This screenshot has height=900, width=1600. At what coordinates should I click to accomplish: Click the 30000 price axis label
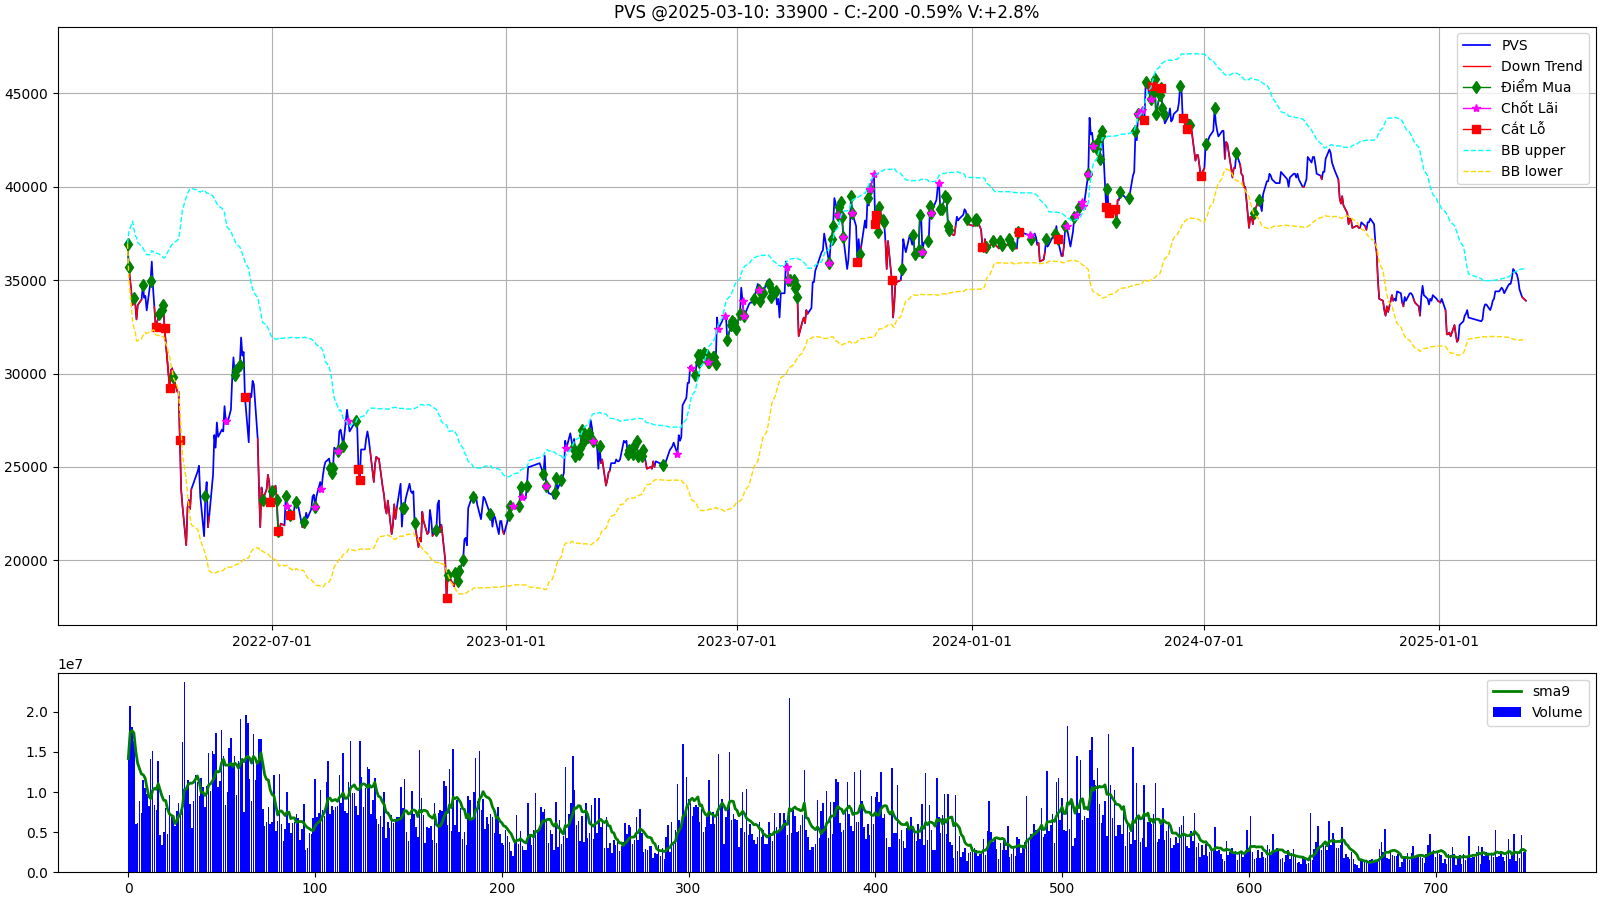pyautogui.click(x=27, y=374)
